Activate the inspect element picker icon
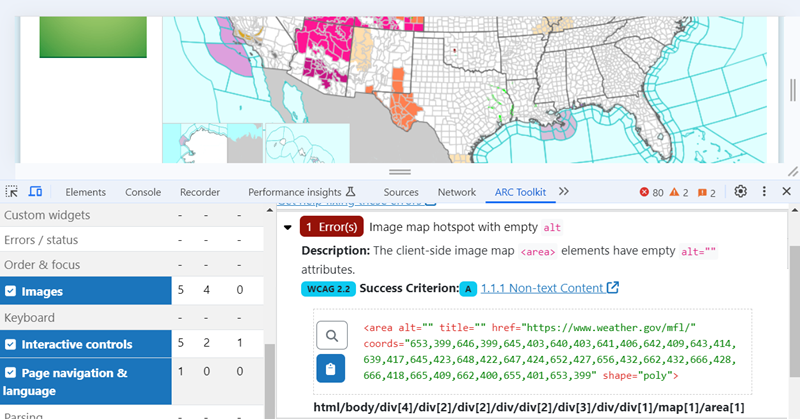This screenshot has width=800, height=419. 11,192
